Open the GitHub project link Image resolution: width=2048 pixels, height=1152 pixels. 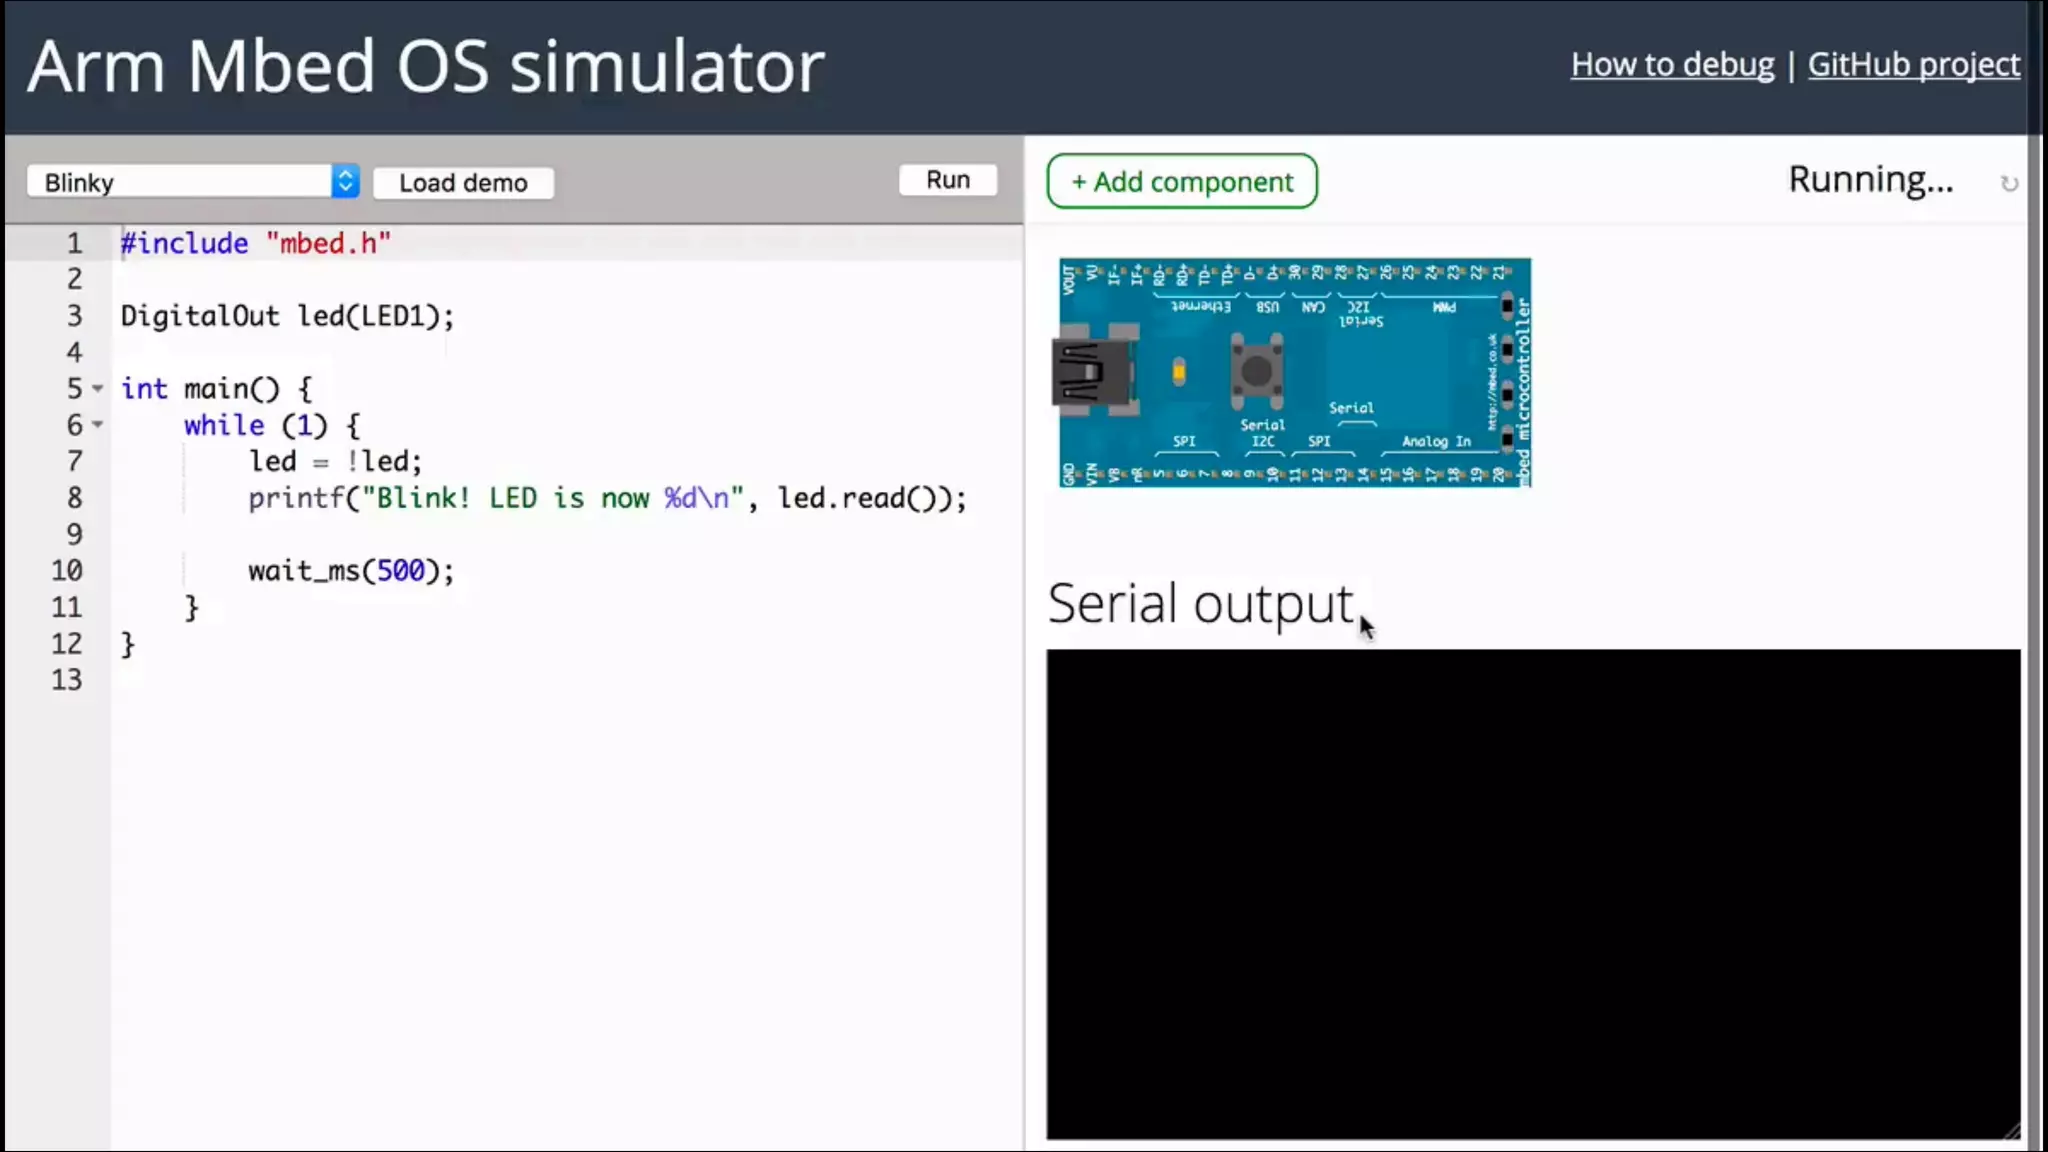pyautogui.click(x=1913, y=65)
